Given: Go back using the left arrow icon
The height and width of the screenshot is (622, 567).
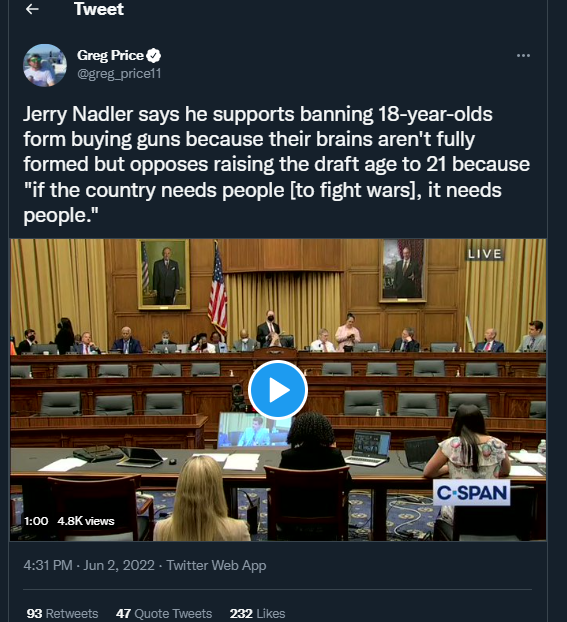Looking at the screenshot, I should pyautogui.click(x=32, y=9).
